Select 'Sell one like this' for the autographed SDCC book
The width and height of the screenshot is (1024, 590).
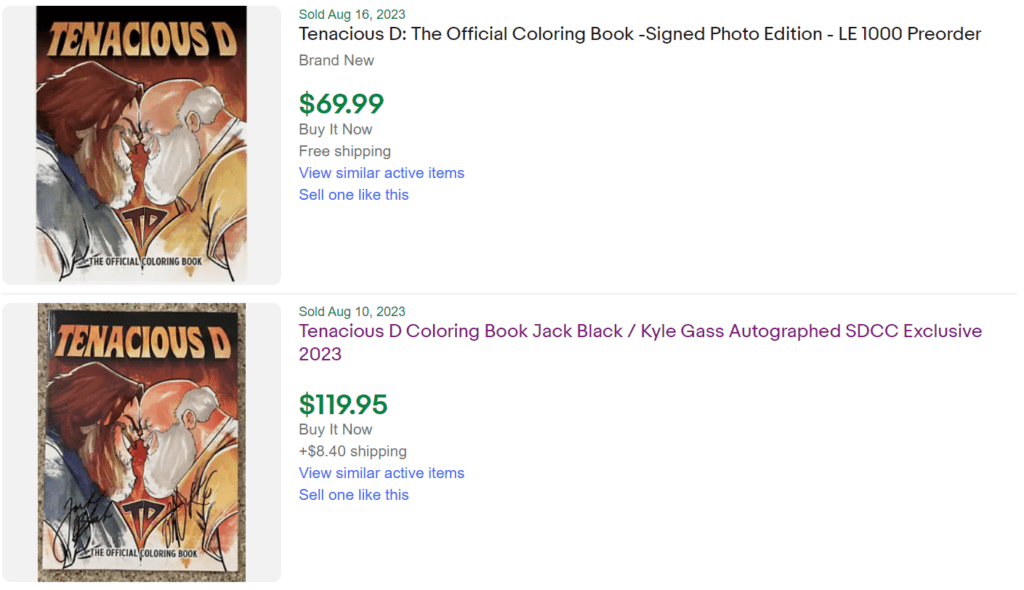(353, 494)
